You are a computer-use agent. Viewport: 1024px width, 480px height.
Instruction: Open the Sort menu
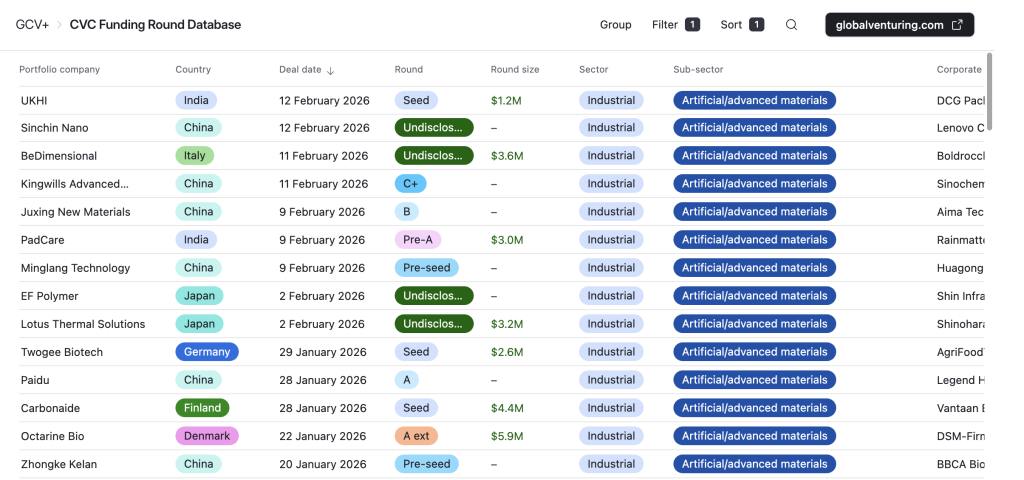pos(741,25)
